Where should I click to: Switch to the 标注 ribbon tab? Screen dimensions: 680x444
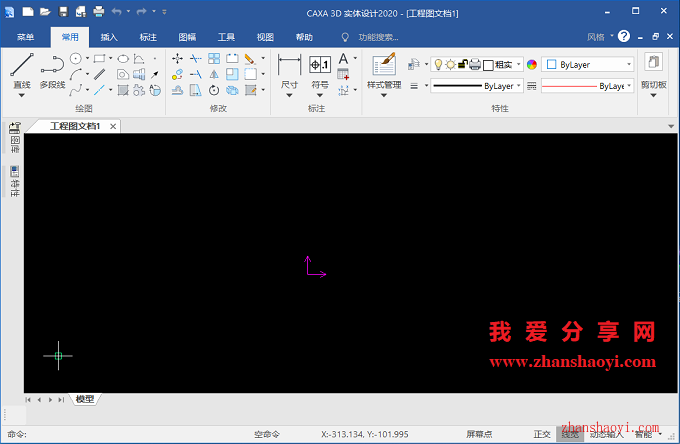pos(148,37)
